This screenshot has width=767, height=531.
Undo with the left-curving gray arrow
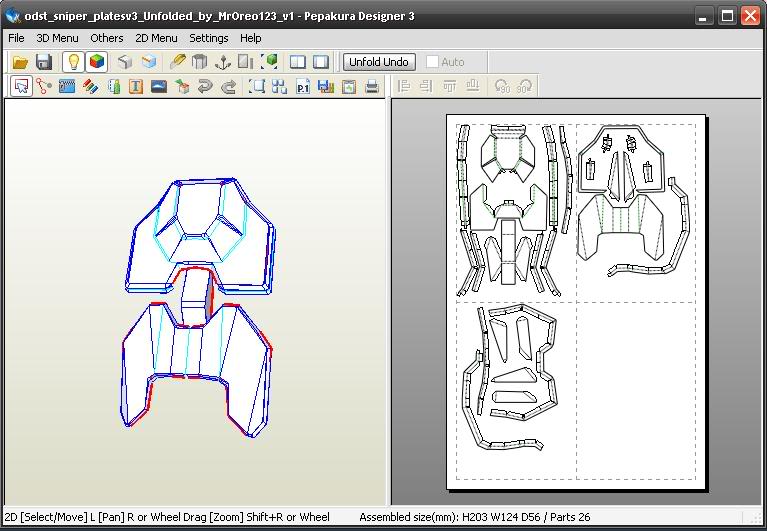click(205, 87)
